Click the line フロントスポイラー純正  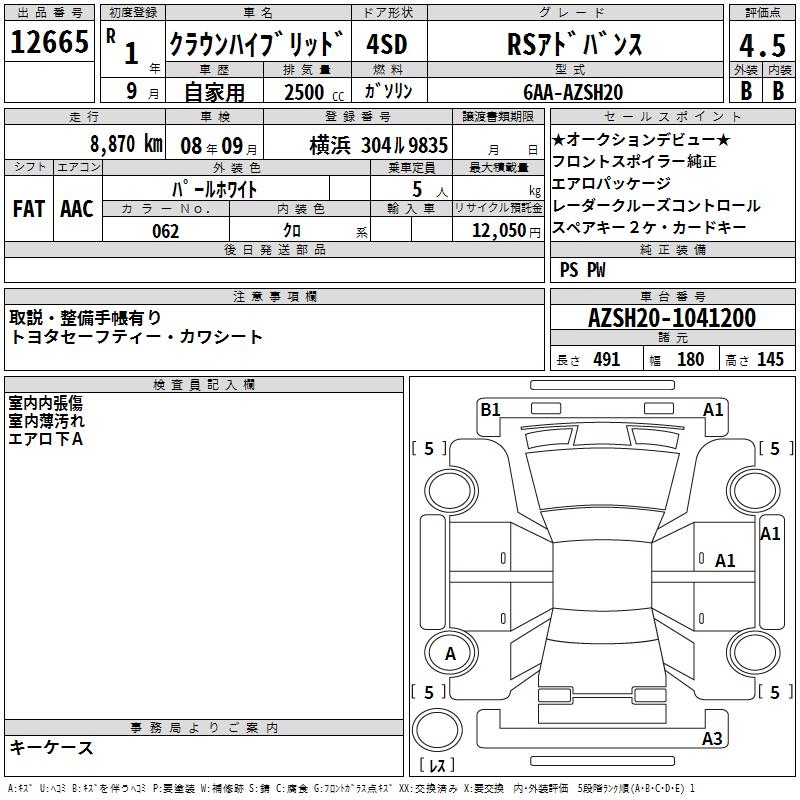click(x=634, y=161)
